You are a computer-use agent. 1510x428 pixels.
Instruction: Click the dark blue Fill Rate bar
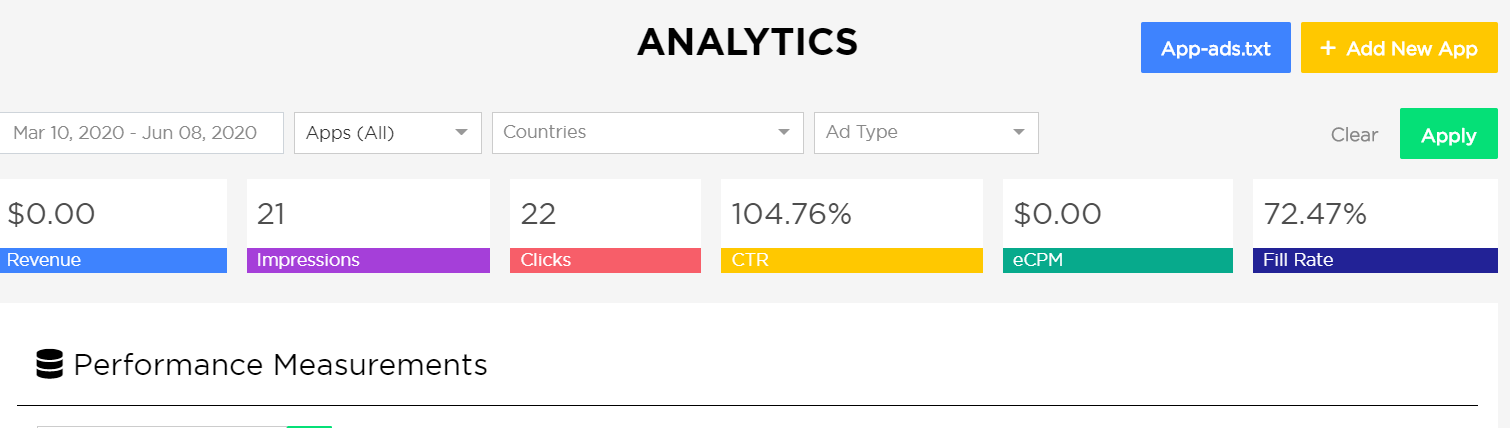[x=1375, y=260]
